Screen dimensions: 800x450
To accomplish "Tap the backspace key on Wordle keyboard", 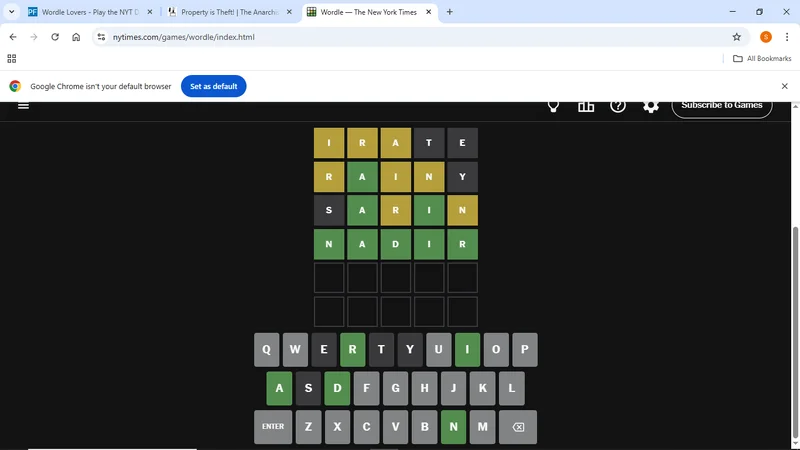I will click(x=518, y=427).
